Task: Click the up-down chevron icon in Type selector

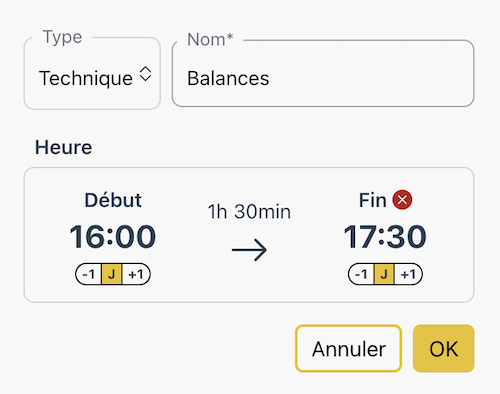Action: [x=145, y=74]
